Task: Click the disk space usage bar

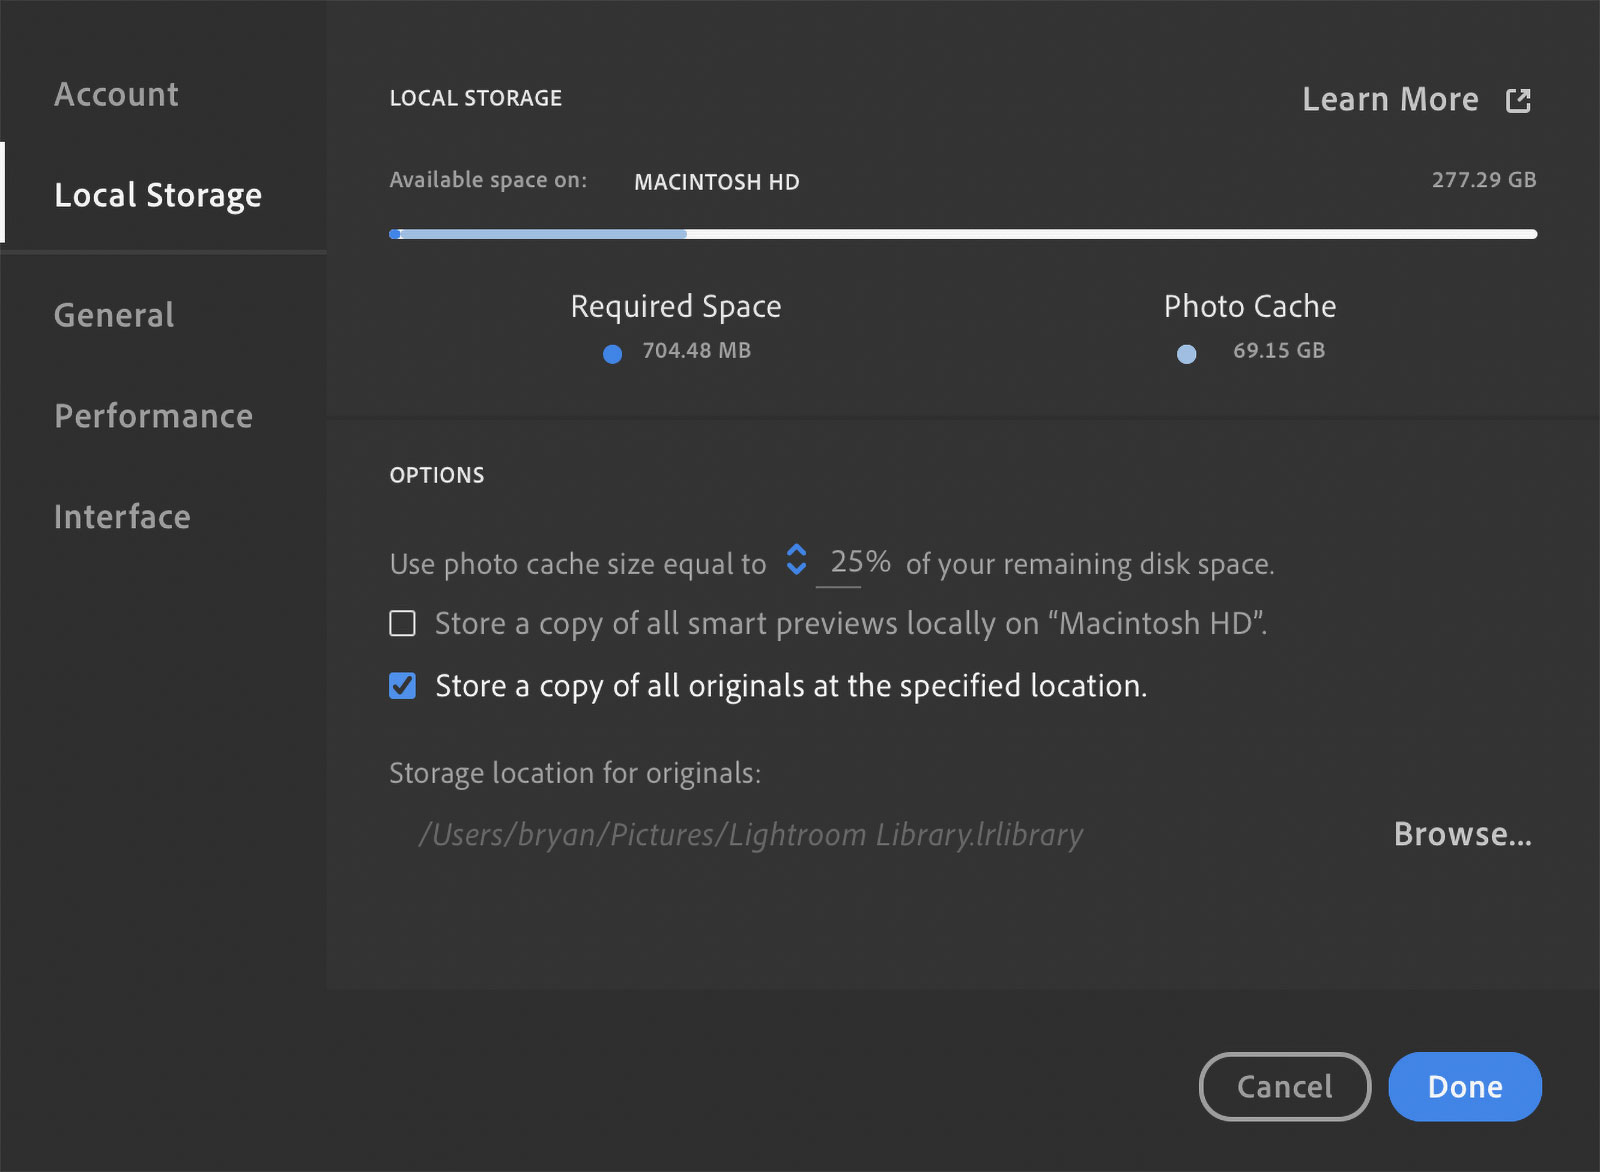Action: point(962,234)
